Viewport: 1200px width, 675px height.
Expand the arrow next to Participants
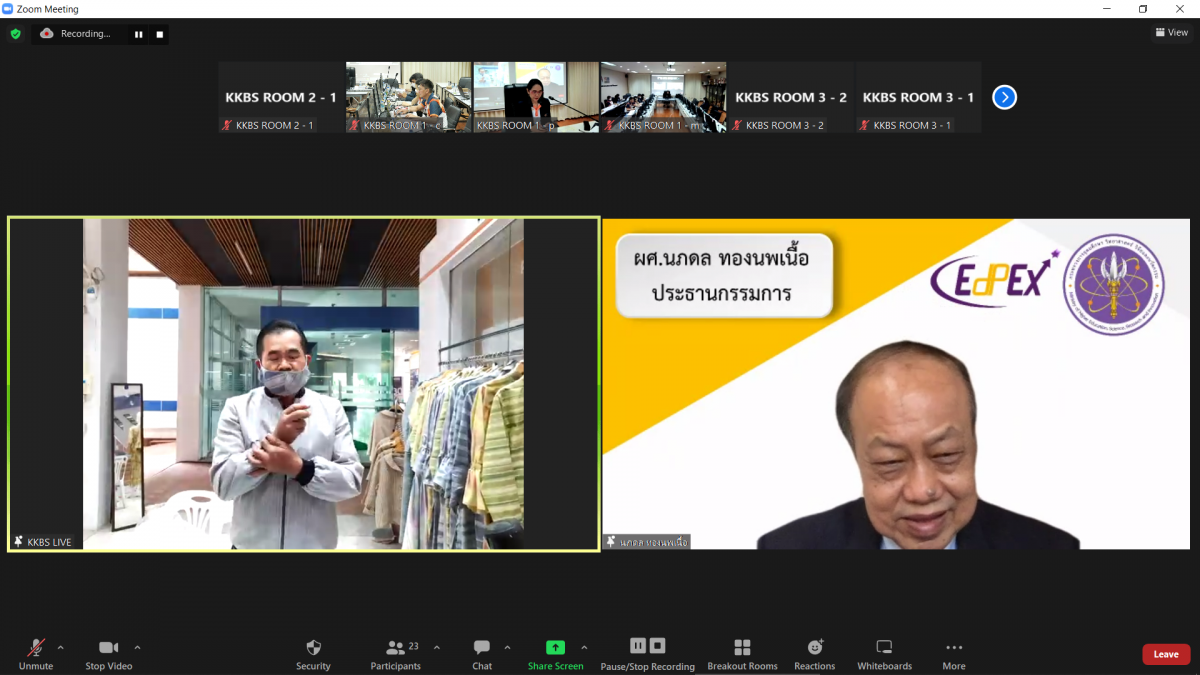click(x=437, y=647)
